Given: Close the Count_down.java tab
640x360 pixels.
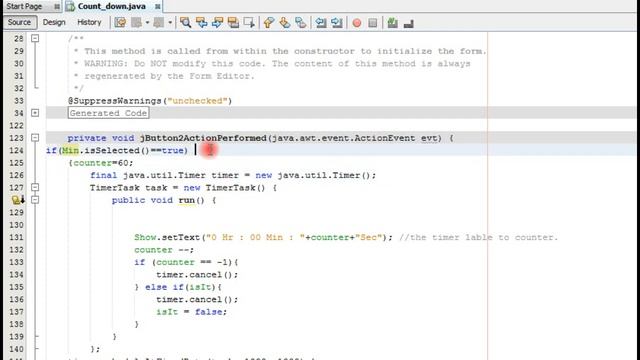Looking at the screenshot, I should pyautogui.click(x=158, y=6).
